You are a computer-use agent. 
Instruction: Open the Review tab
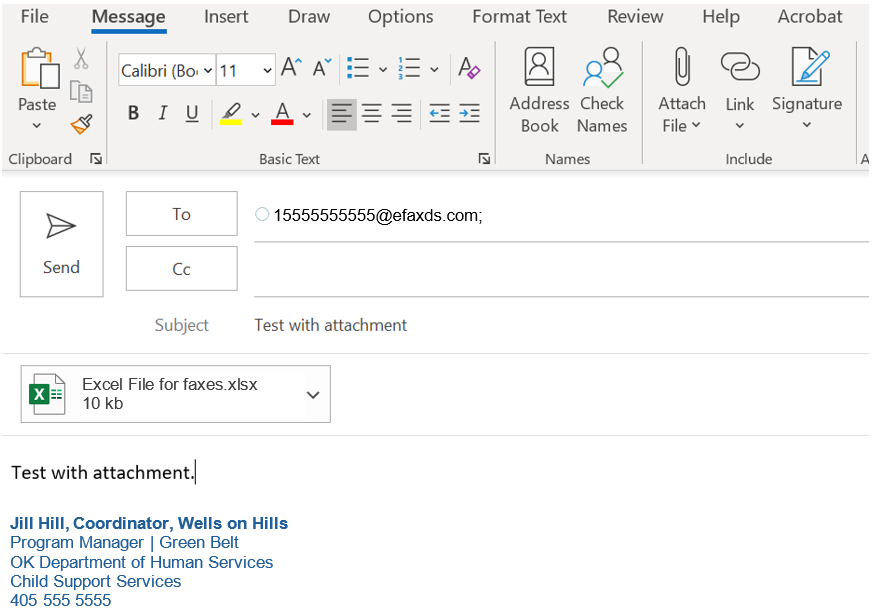635,16
